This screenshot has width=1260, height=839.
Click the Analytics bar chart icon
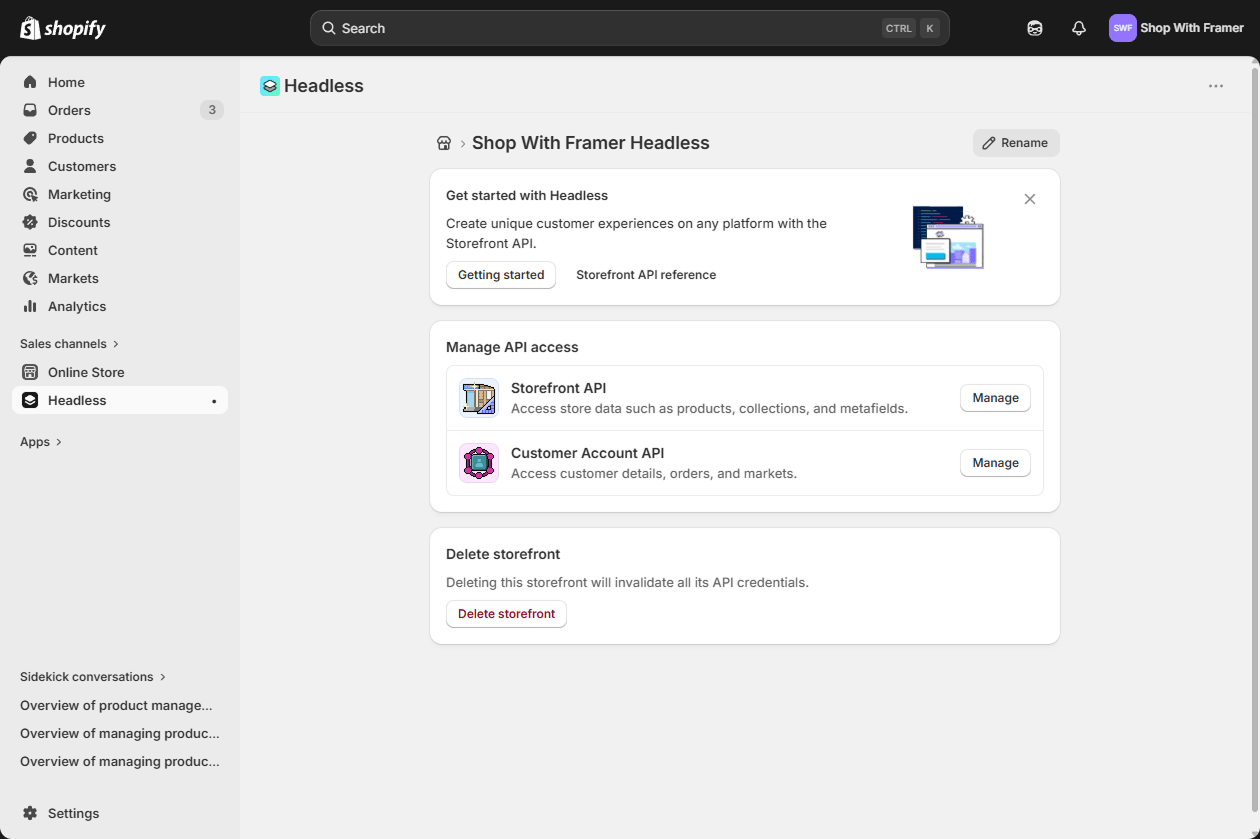tap(30, 306)
